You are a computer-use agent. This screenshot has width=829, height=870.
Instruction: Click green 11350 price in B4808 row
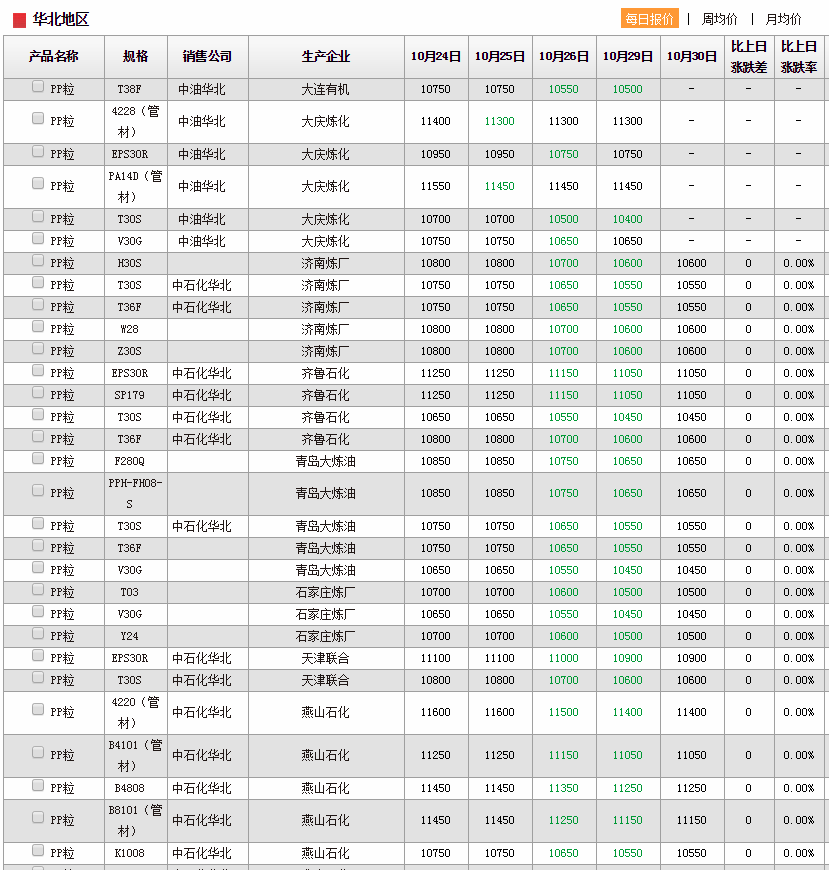pos(563,788)
